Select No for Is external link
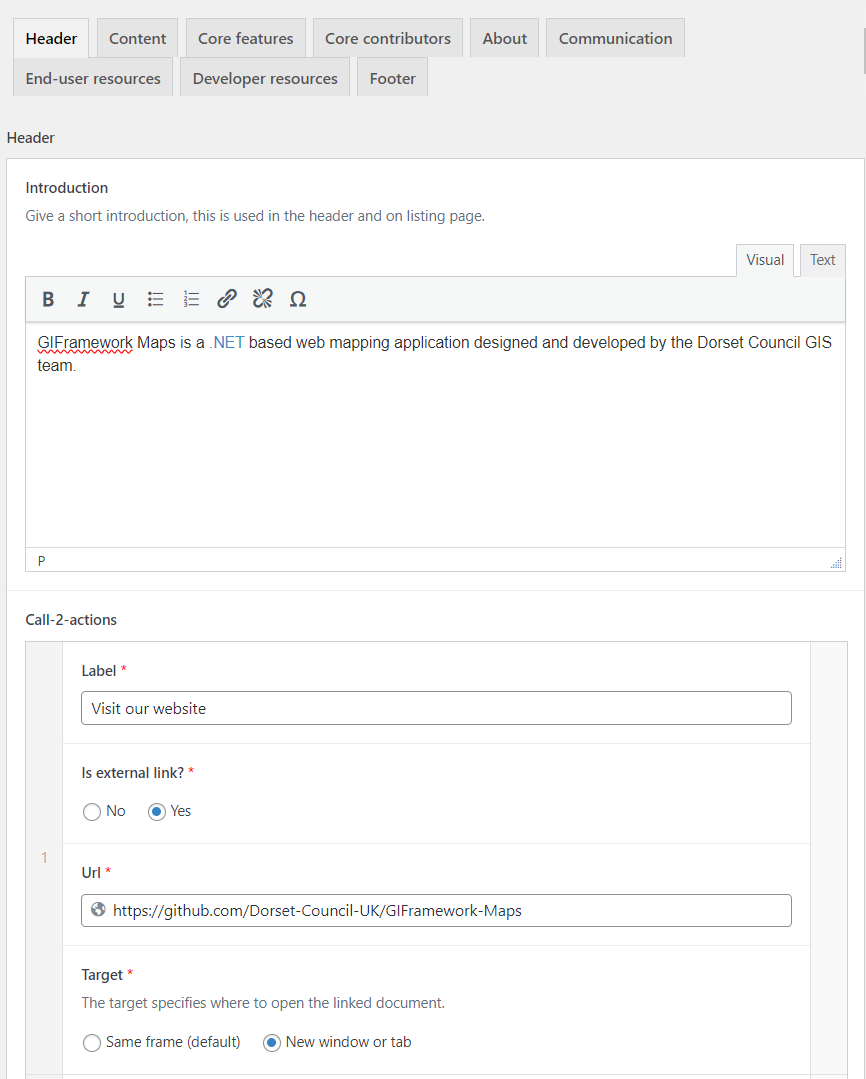This screenshot has height=1079, width=866. tap(93, 811)
